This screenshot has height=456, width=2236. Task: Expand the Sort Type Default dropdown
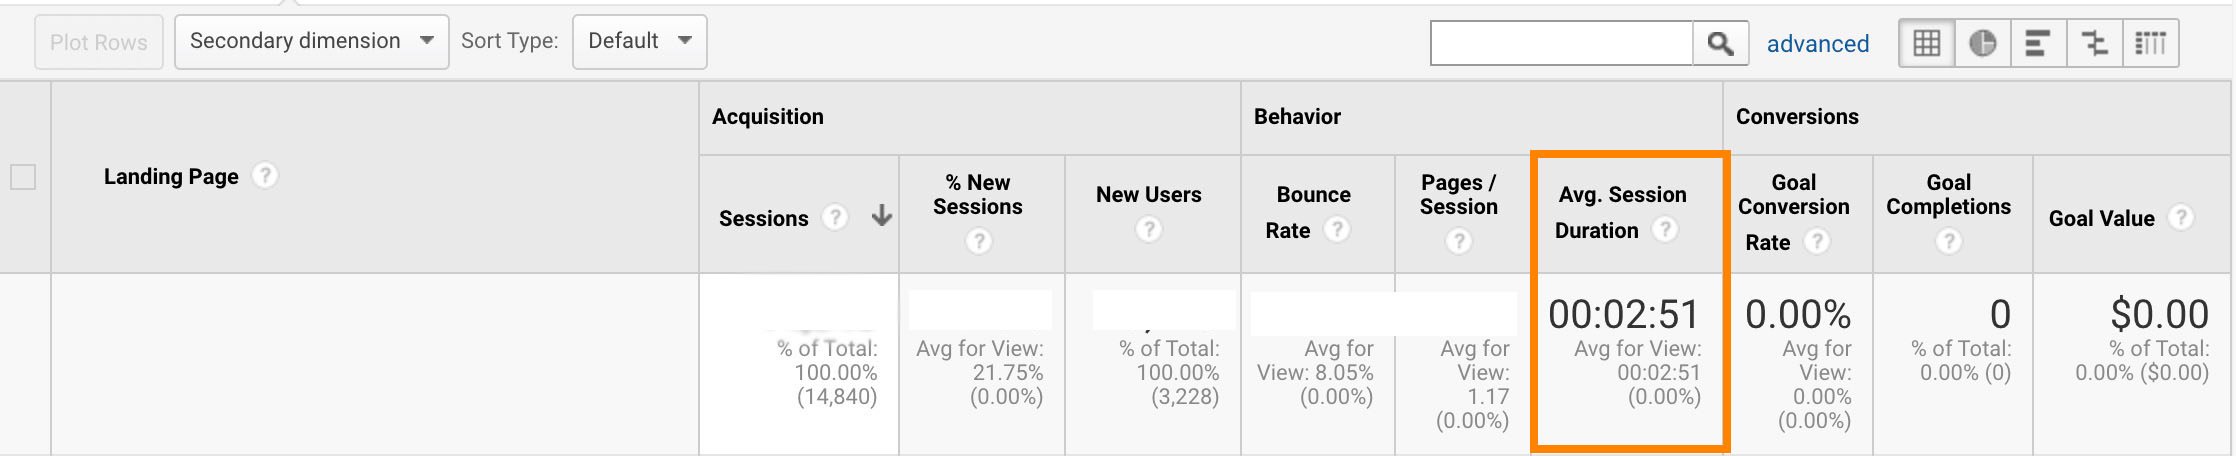(639, 42)
